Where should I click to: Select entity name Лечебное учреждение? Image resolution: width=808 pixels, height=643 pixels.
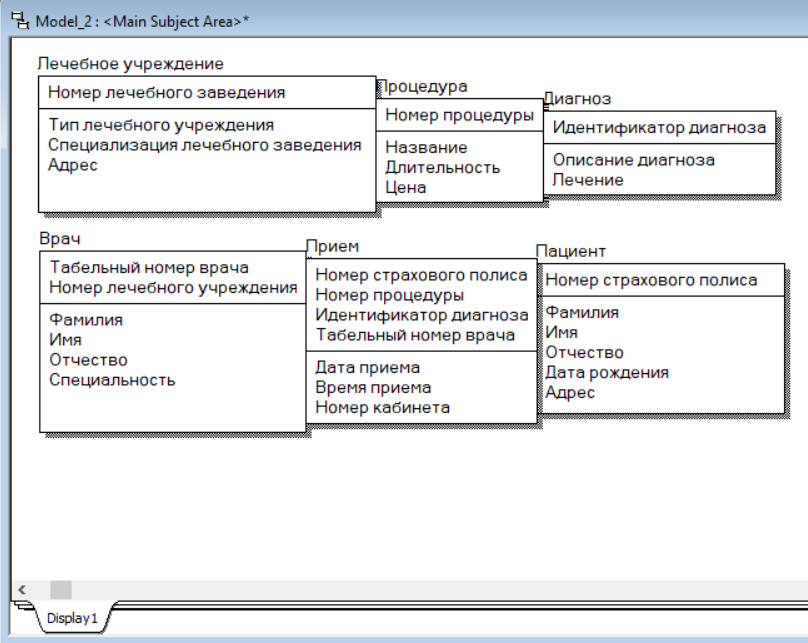point(130,64)
